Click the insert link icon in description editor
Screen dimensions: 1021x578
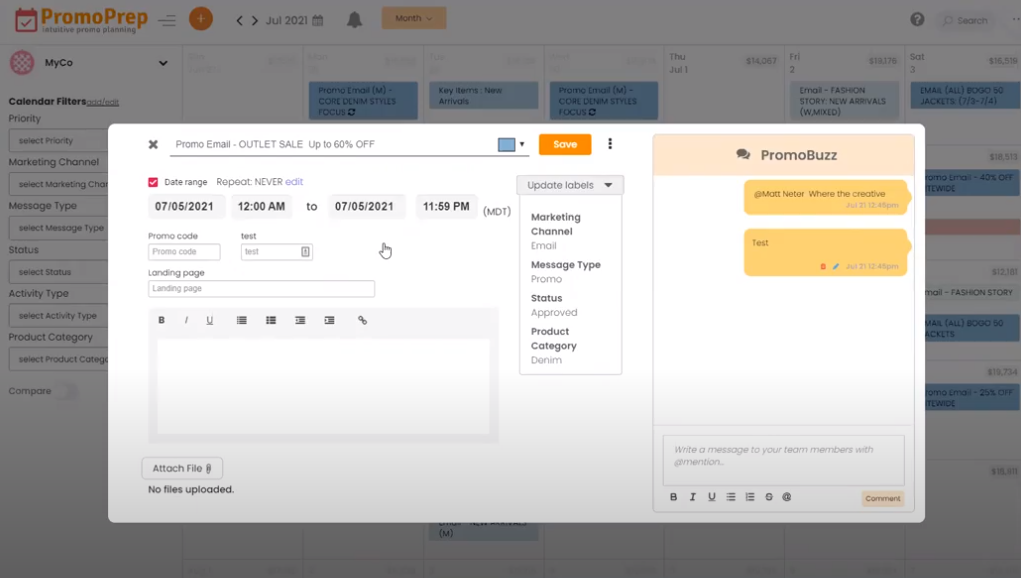tap(362, 321)
